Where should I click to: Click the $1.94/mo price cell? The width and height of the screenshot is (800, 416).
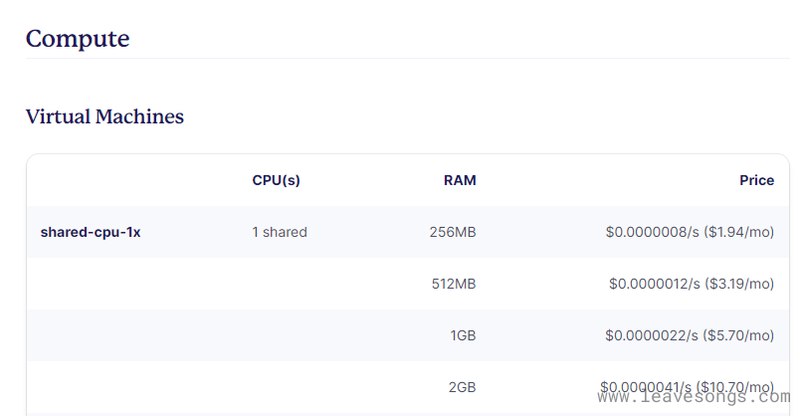click(x=689, y=232)
